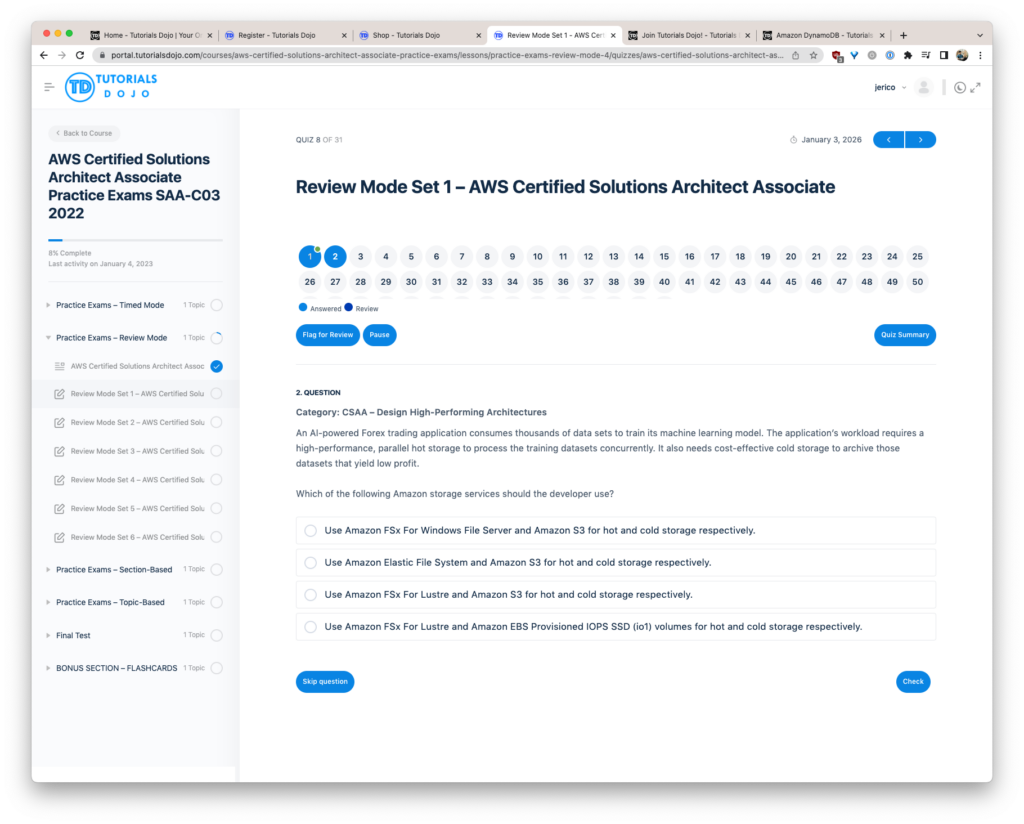1024x824 pixels.
Task: Toggle the sidebar hamburger menu icon
Action: 49,87
